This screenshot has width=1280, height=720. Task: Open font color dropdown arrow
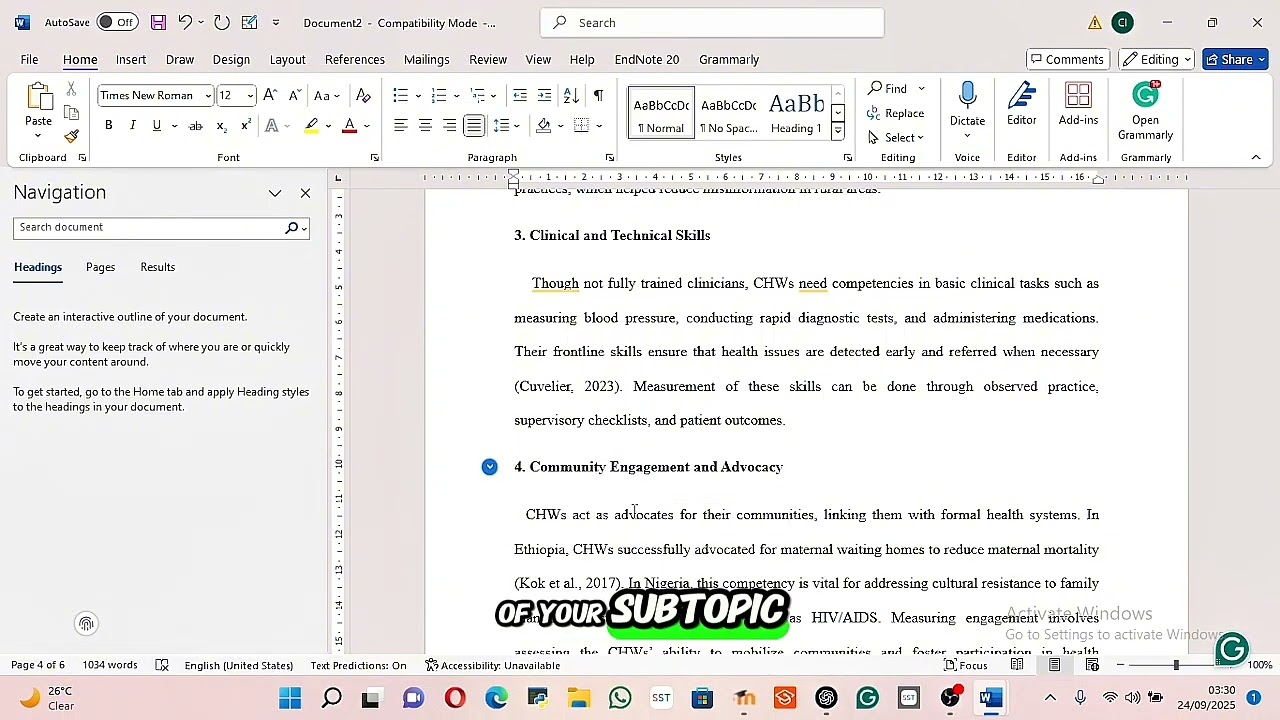(367, 126)
